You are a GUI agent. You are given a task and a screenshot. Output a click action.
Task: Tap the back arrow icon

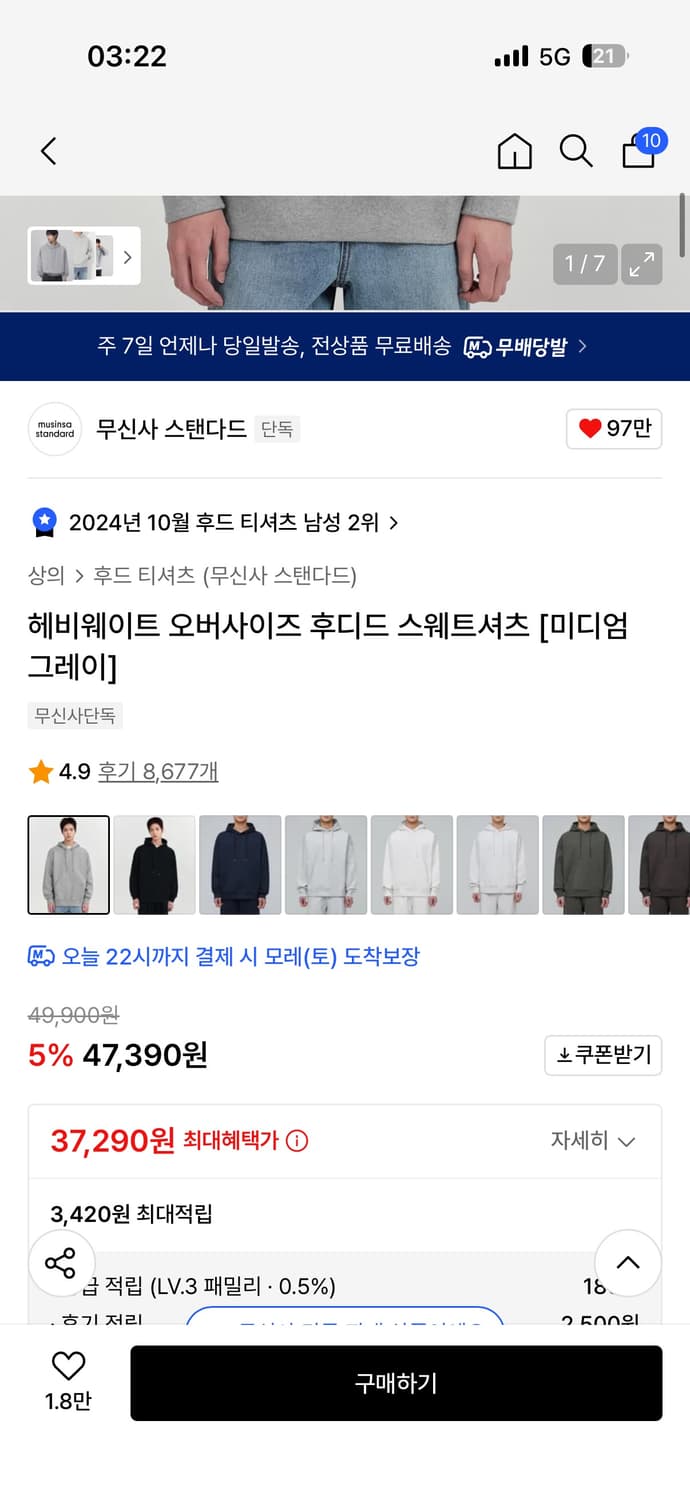coord(49,151)
